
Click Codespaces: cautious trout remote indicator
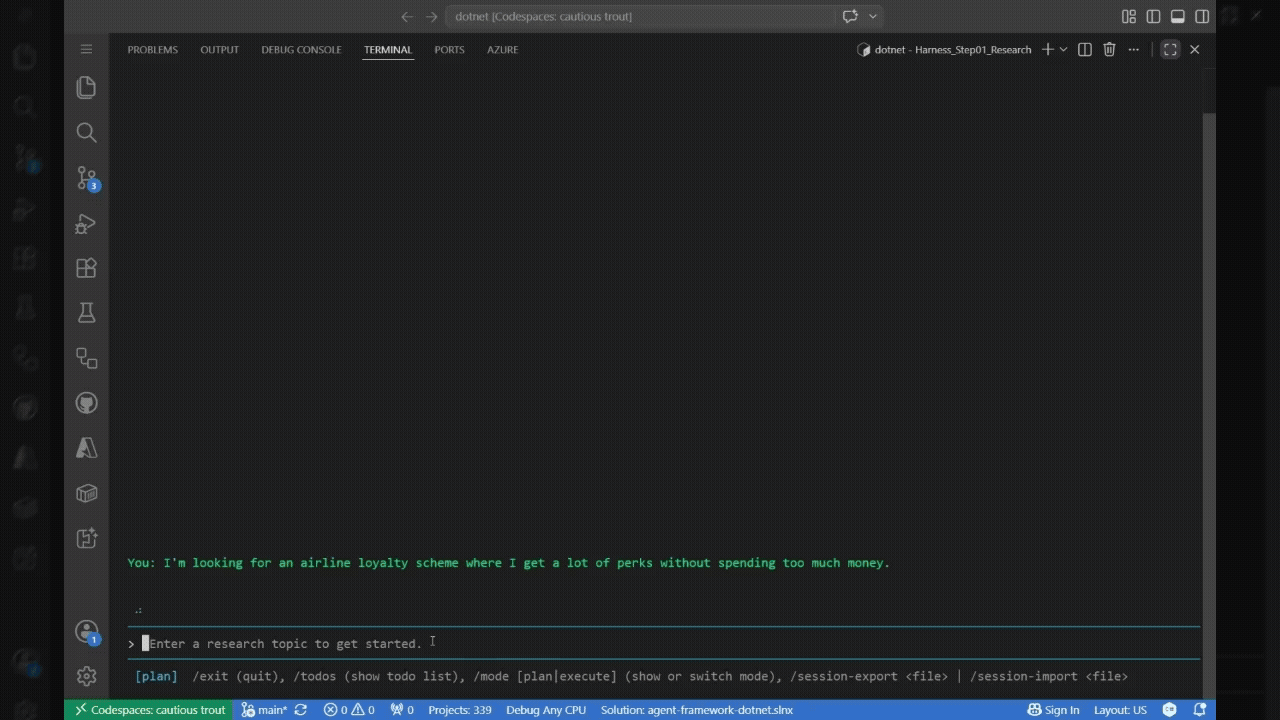coord(149,710)
